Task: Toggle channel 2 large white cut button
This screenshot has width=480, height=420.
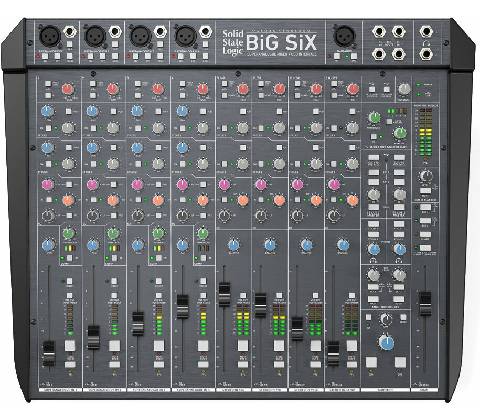Action: point(114,346)
